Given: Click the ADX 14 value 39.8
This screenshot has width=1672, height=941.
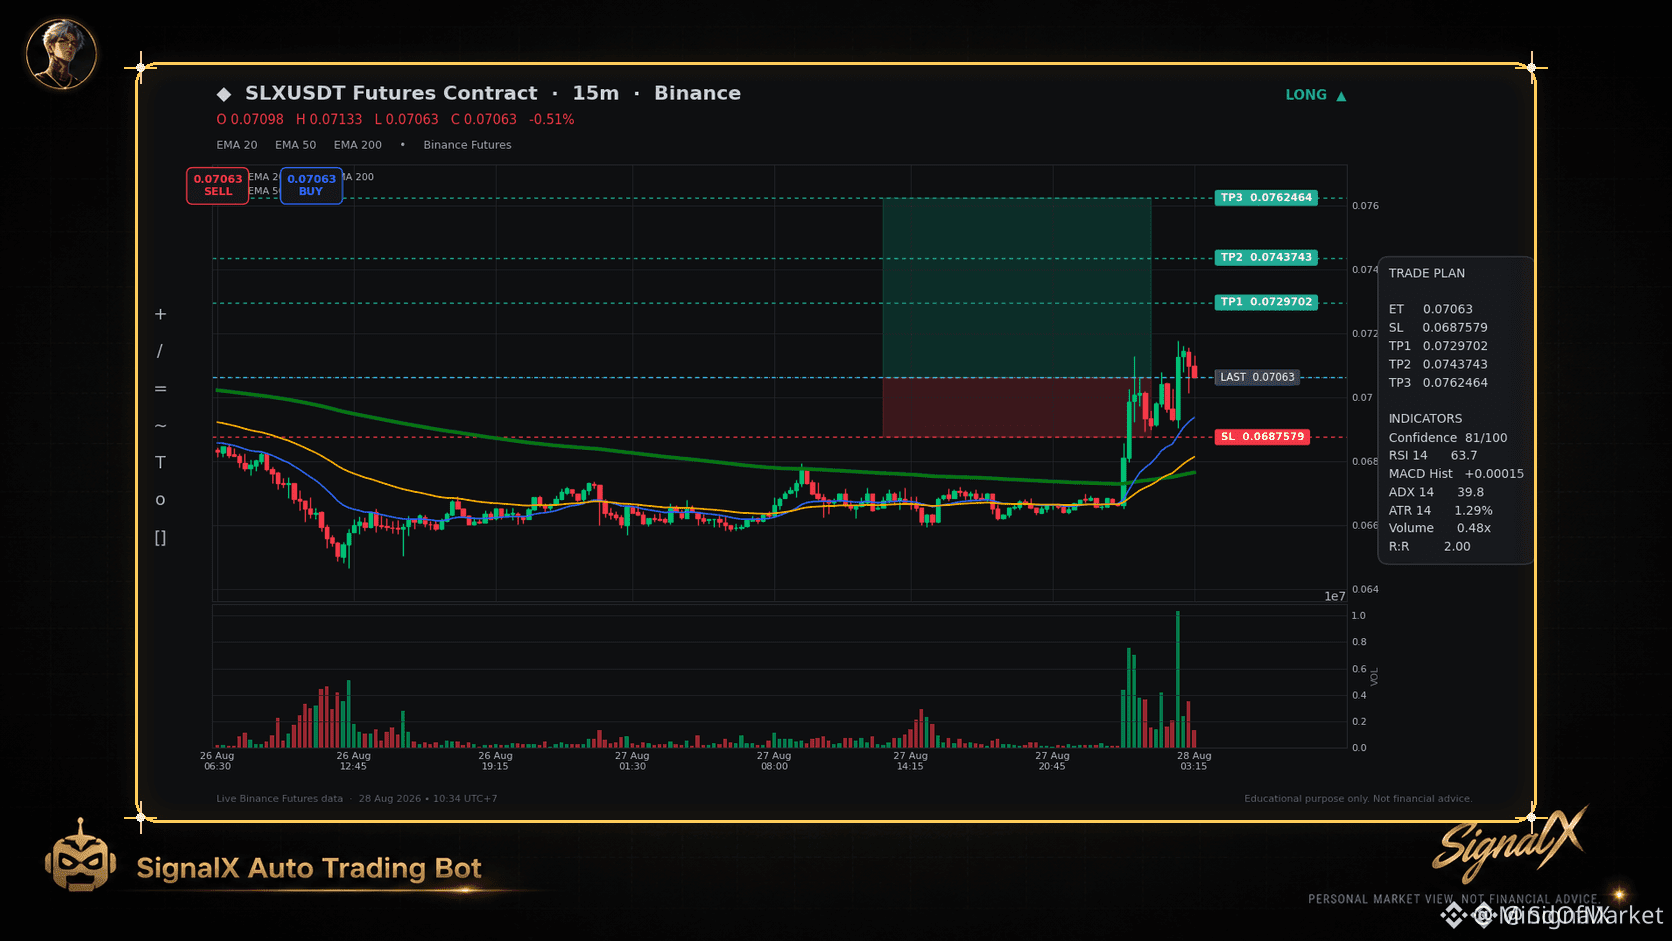Looking at the screenshot, I should tap(1470, 492).
